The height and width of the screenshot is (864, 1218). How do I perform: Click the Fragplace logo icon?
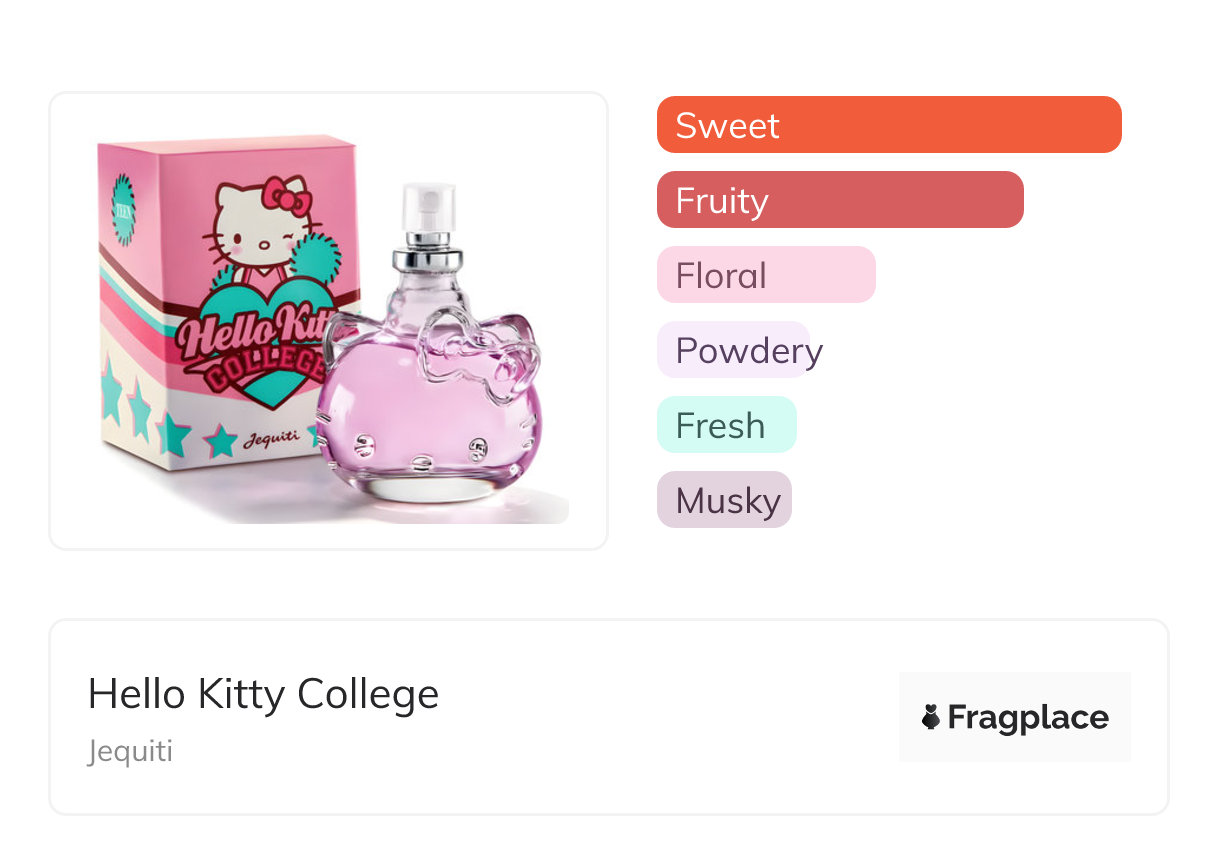931,717
